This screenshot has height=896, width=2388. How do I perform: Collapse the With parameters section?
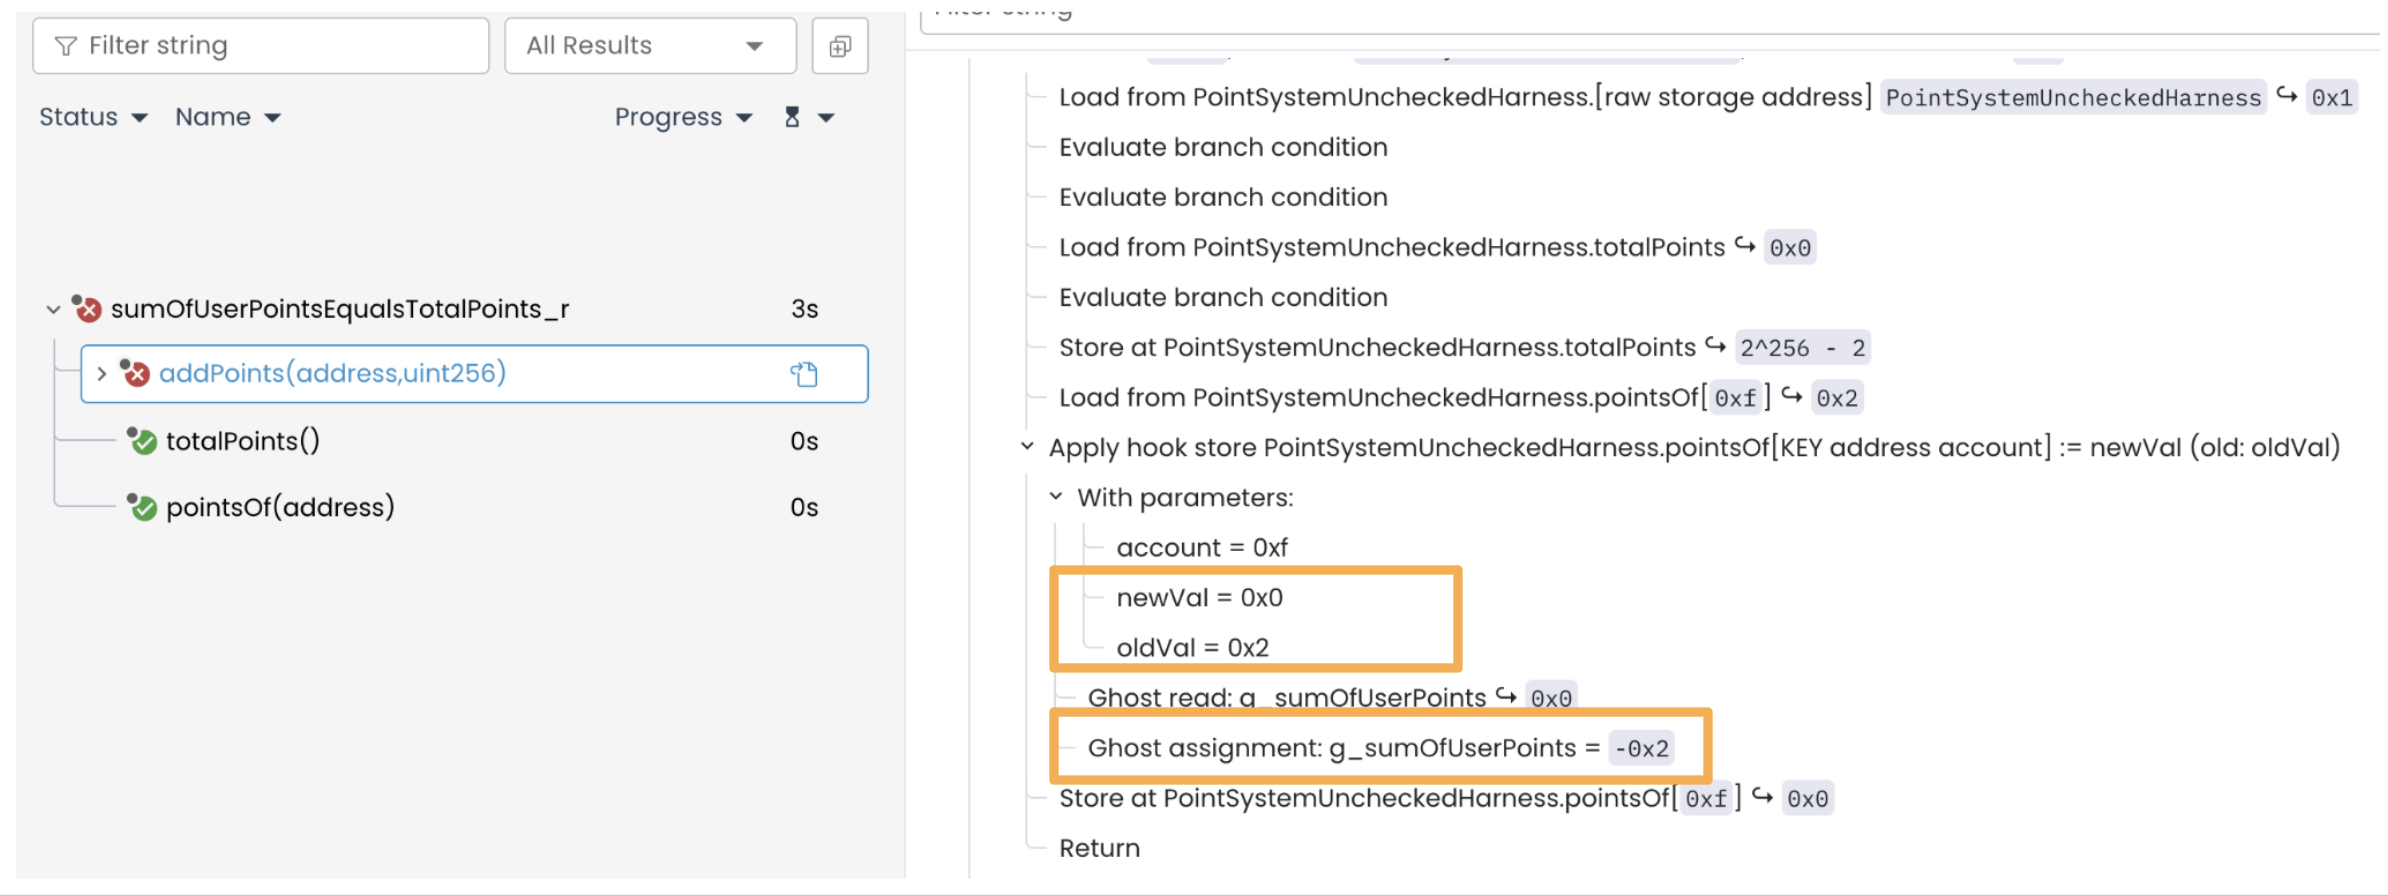click(x=1056, y=497)
